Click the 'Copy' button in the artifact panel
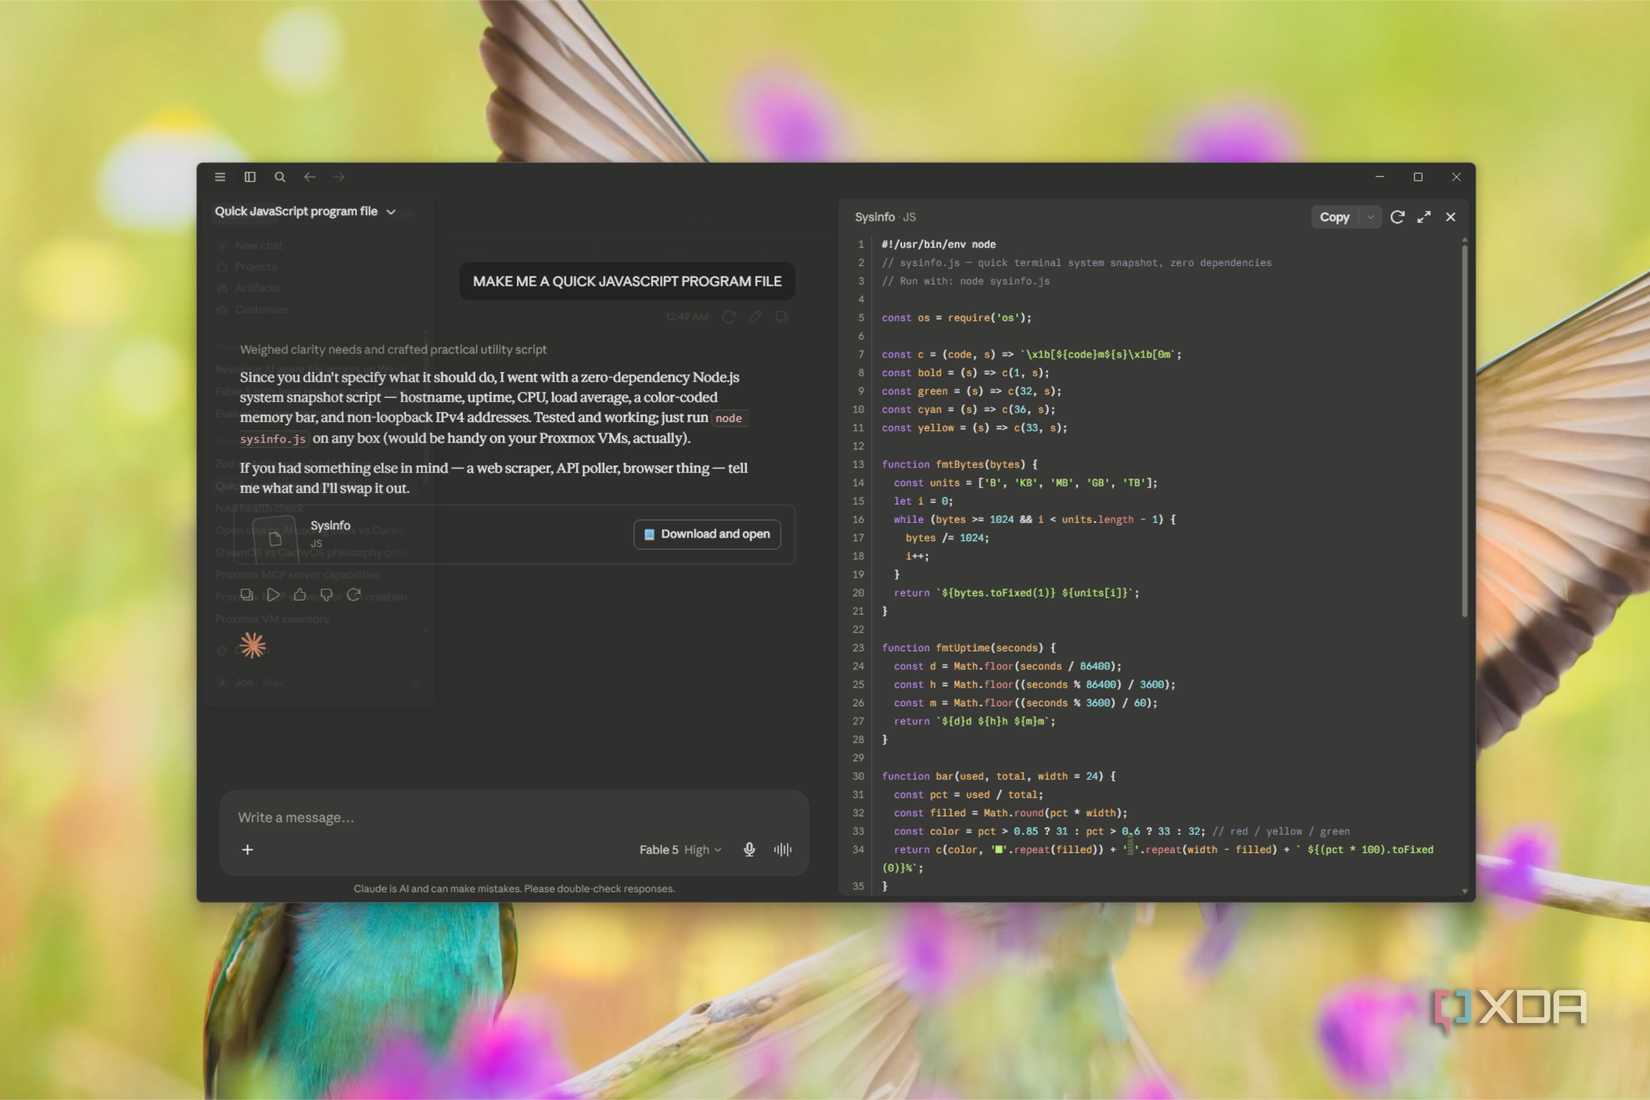1650x1100 pixels. [1335, 217]
